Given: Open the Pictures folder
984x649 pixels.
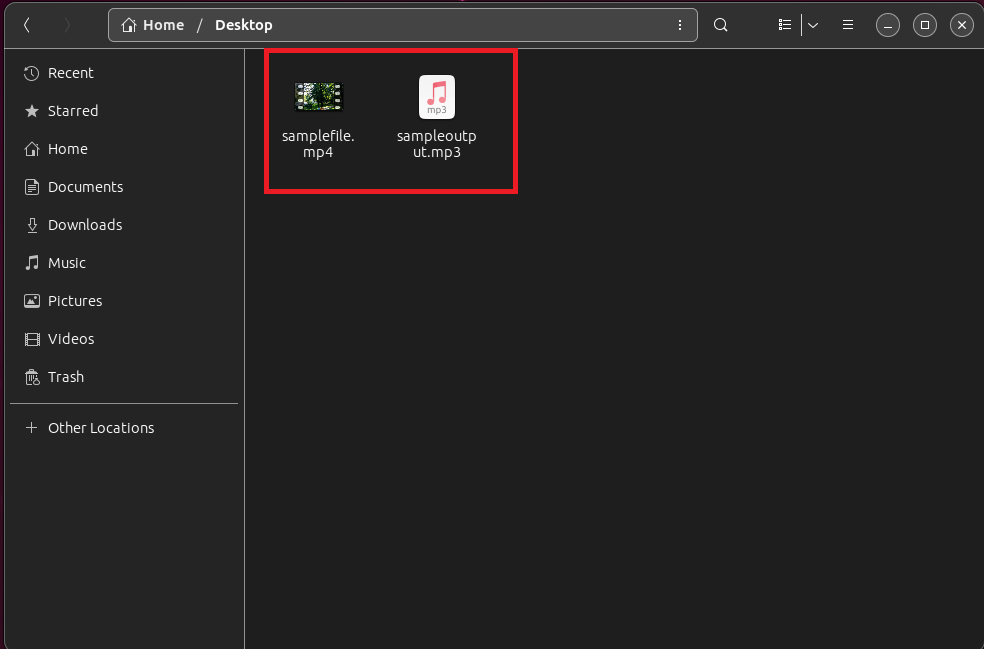Looking at the screenshot, I should (x=74, y=301).
